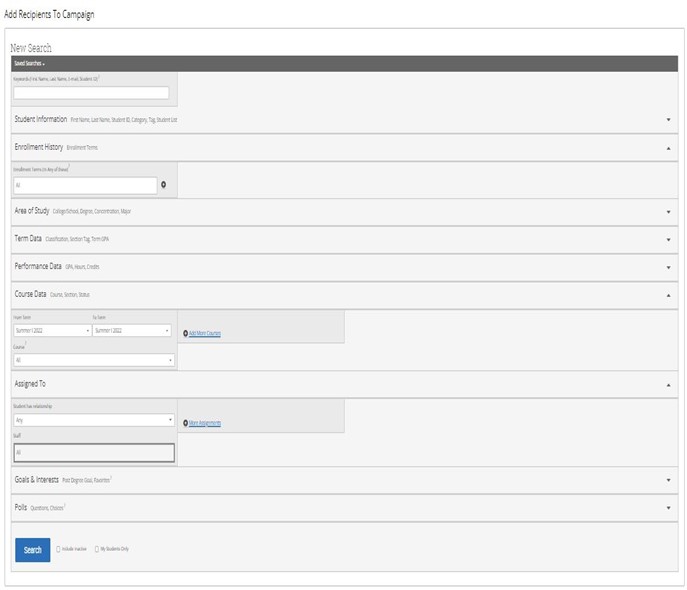The image size is (687, 590).
Task: Open the Student has relationship dropdown
Action: (94, 420)
